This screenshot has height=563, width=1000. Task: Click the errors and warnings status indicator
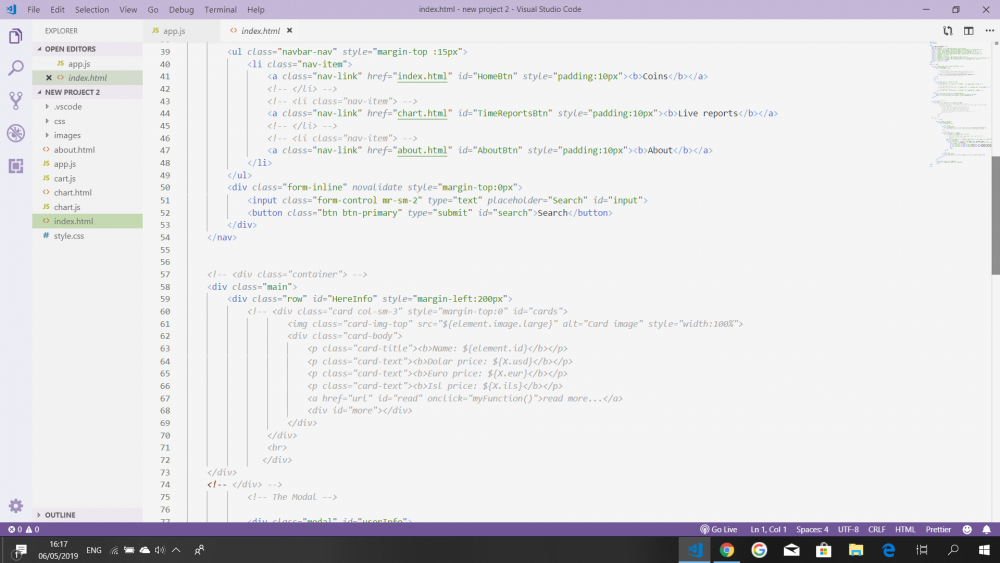23,530
